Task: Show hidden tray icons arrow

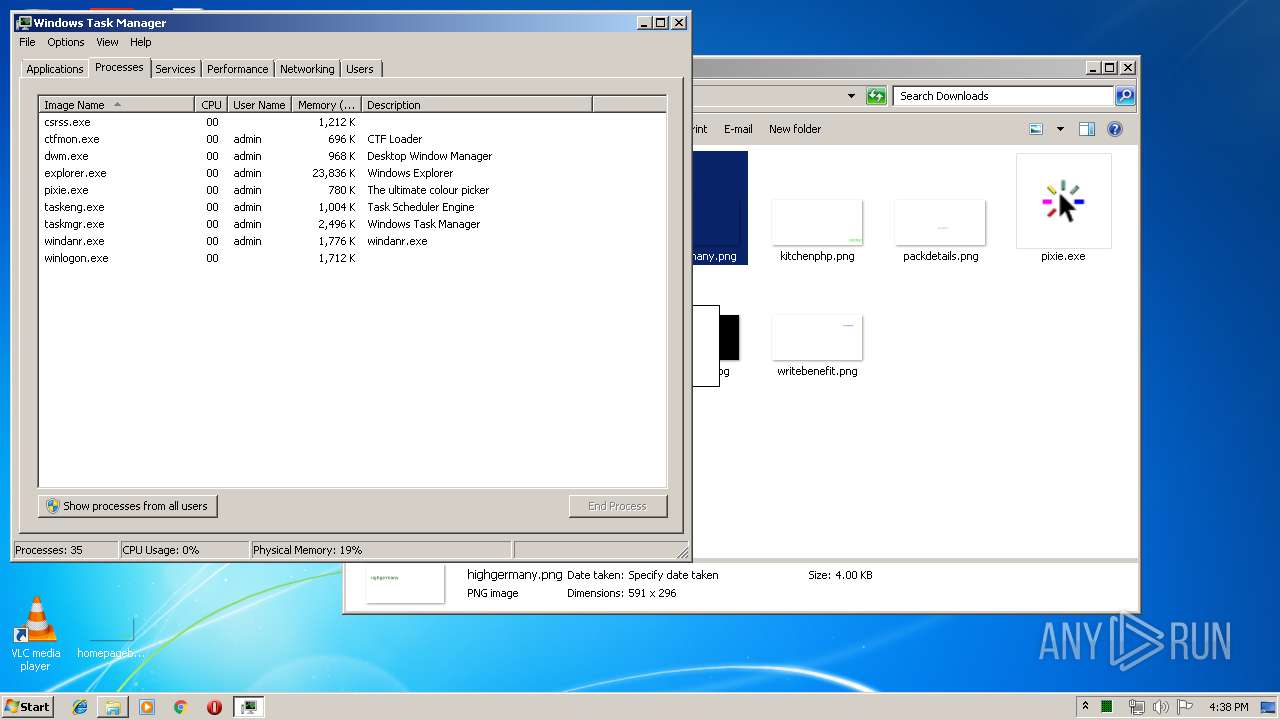Action: click(1085, 706)
